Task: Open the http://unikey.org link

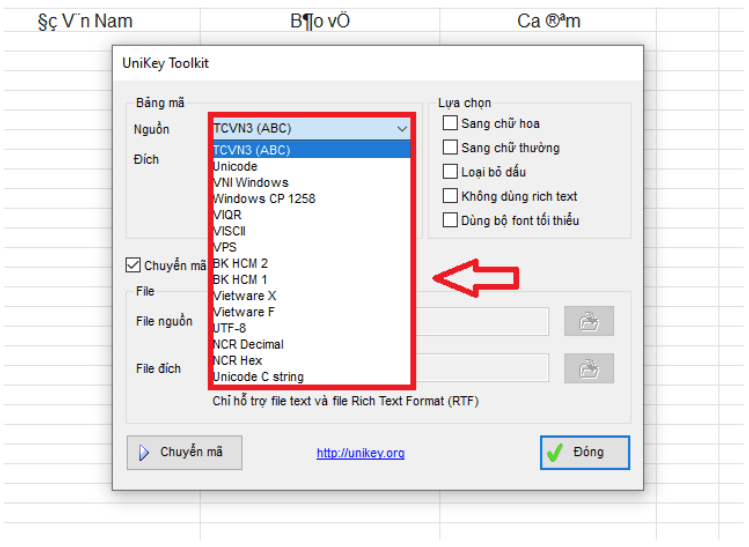Action: pyautogui.click(x=360, y=453)
